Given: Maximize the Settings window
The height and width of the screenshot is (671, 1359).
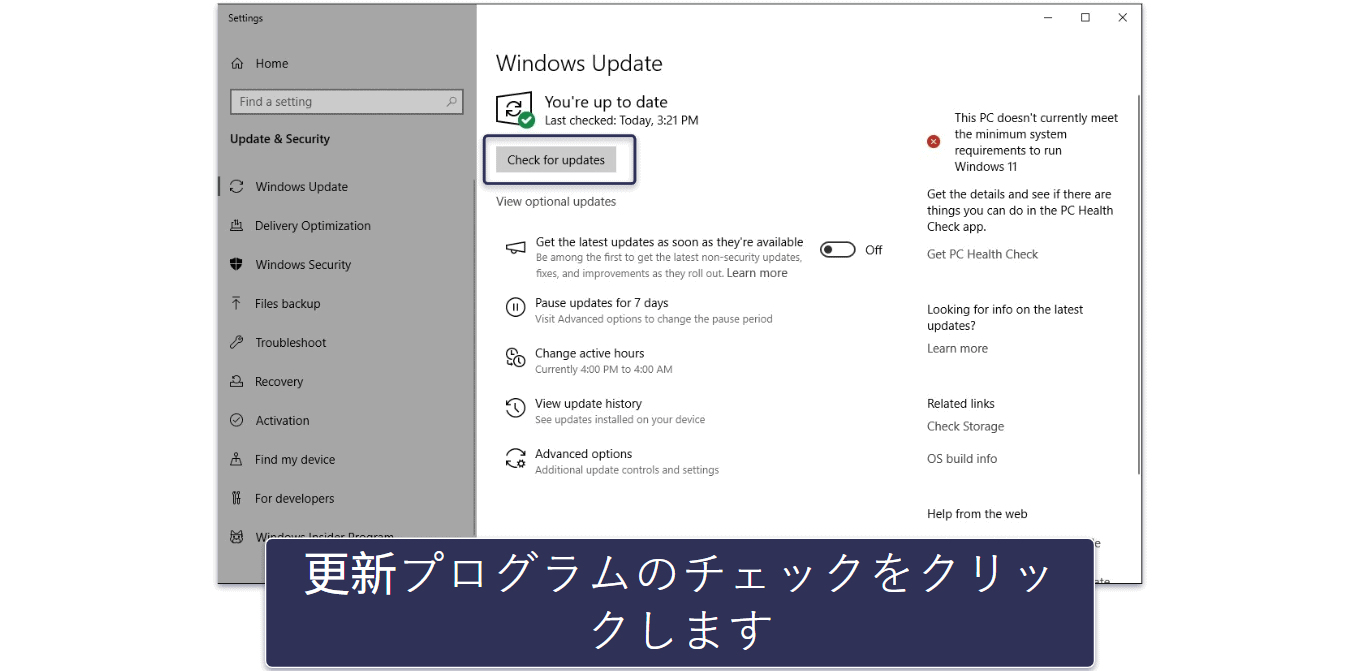Looking at the screenshot, I should [x=1085, y=18].
